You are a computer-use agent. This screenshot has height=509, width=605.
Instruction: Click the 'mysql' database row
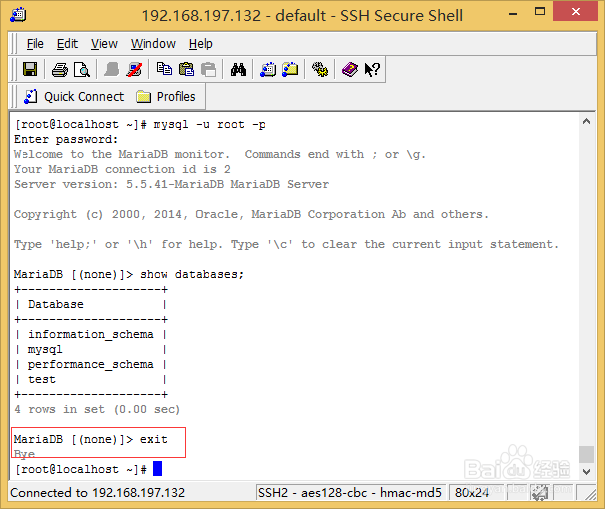(x=91, y=349)
